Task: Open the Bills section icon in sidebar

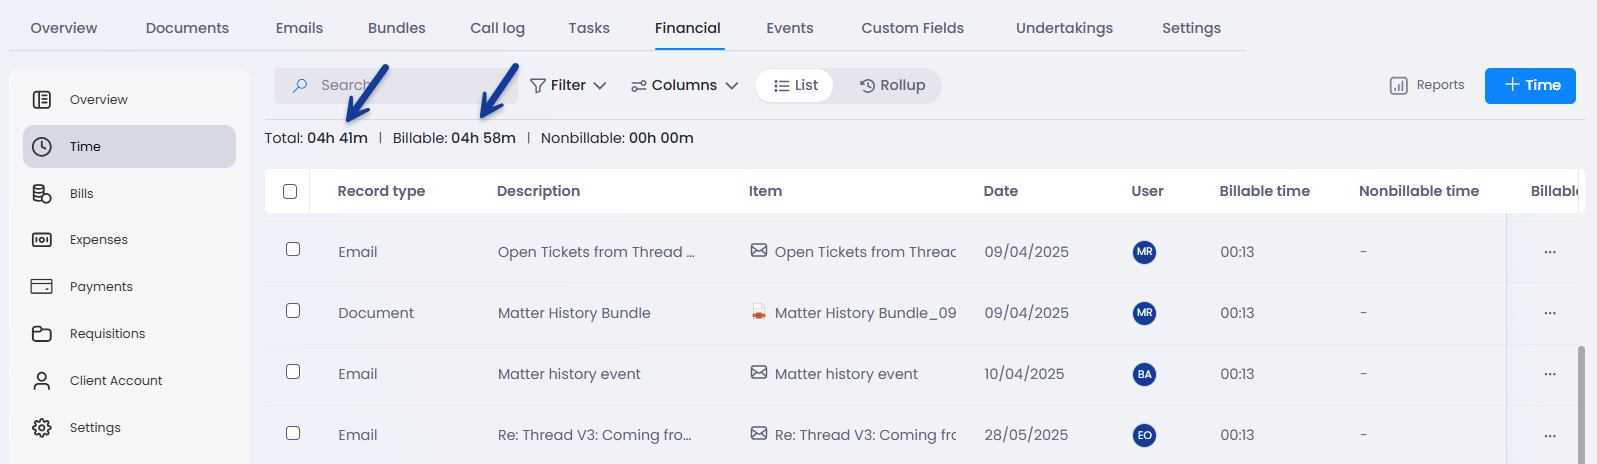Action: coord(42,194)
